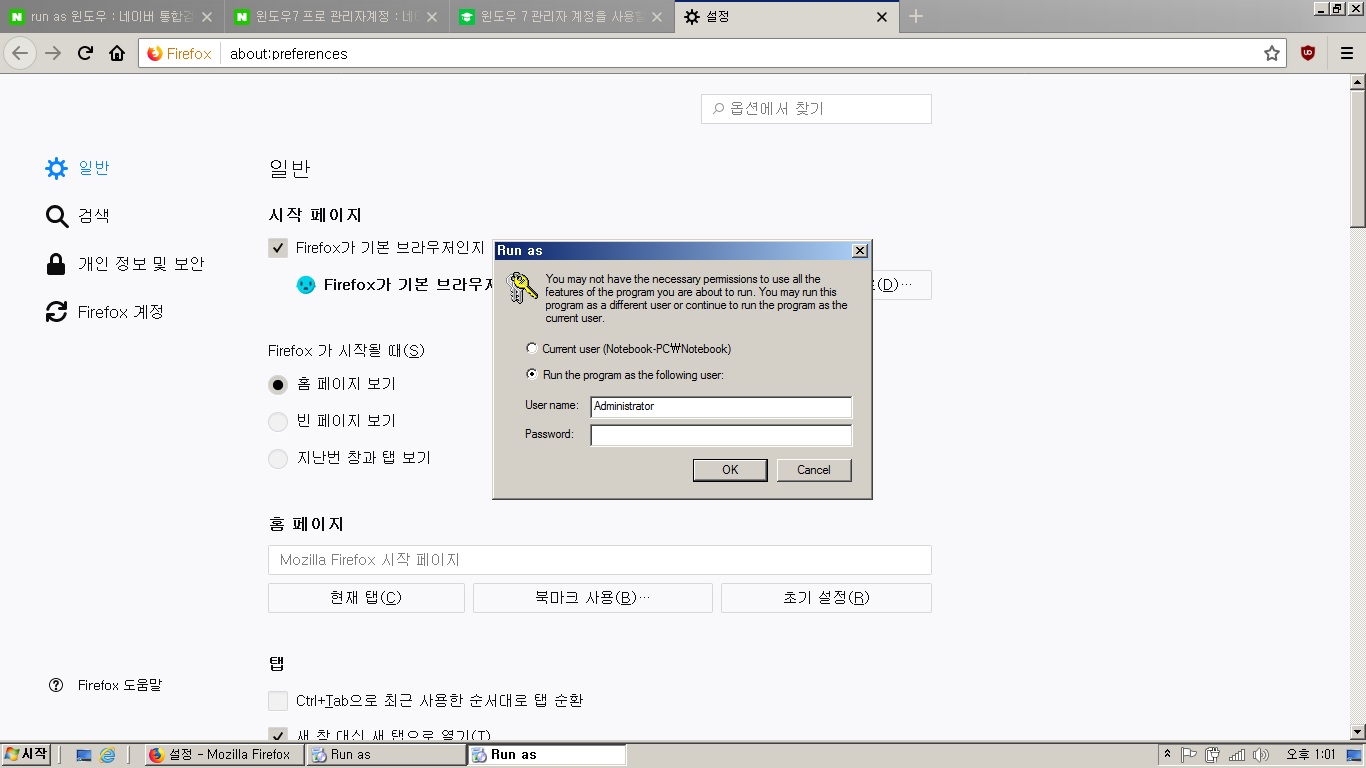
Task: Click the Password input field
Action: click(721, 435)
